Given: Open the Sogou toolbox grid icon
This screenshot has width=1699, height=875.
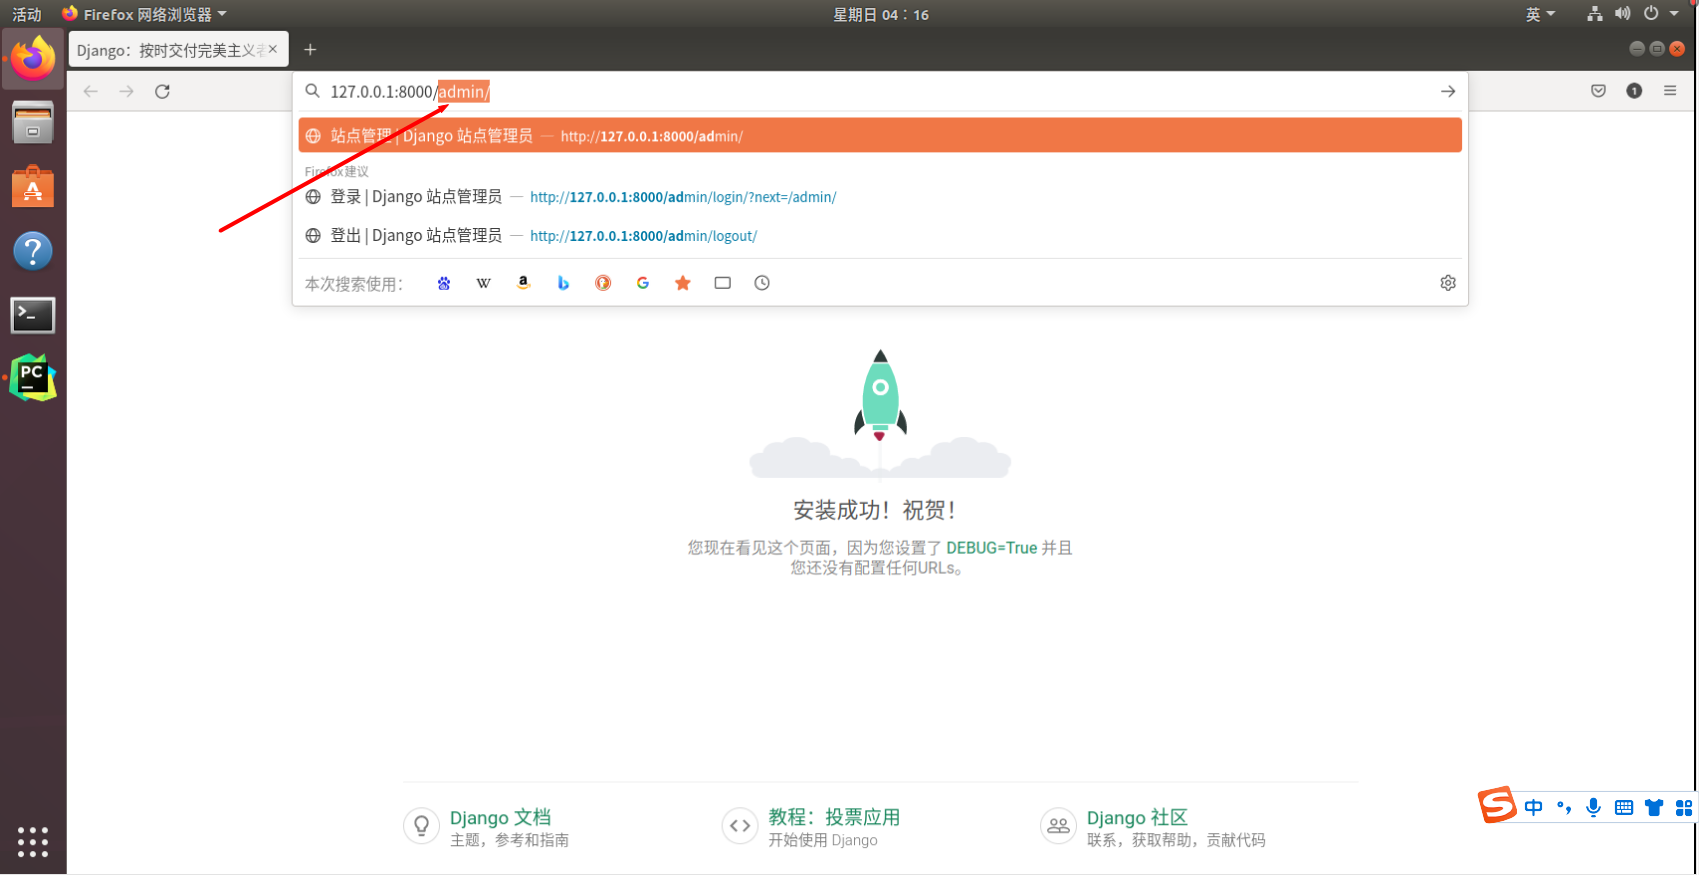Looking at the screenshot, I should coord(1684,807).
